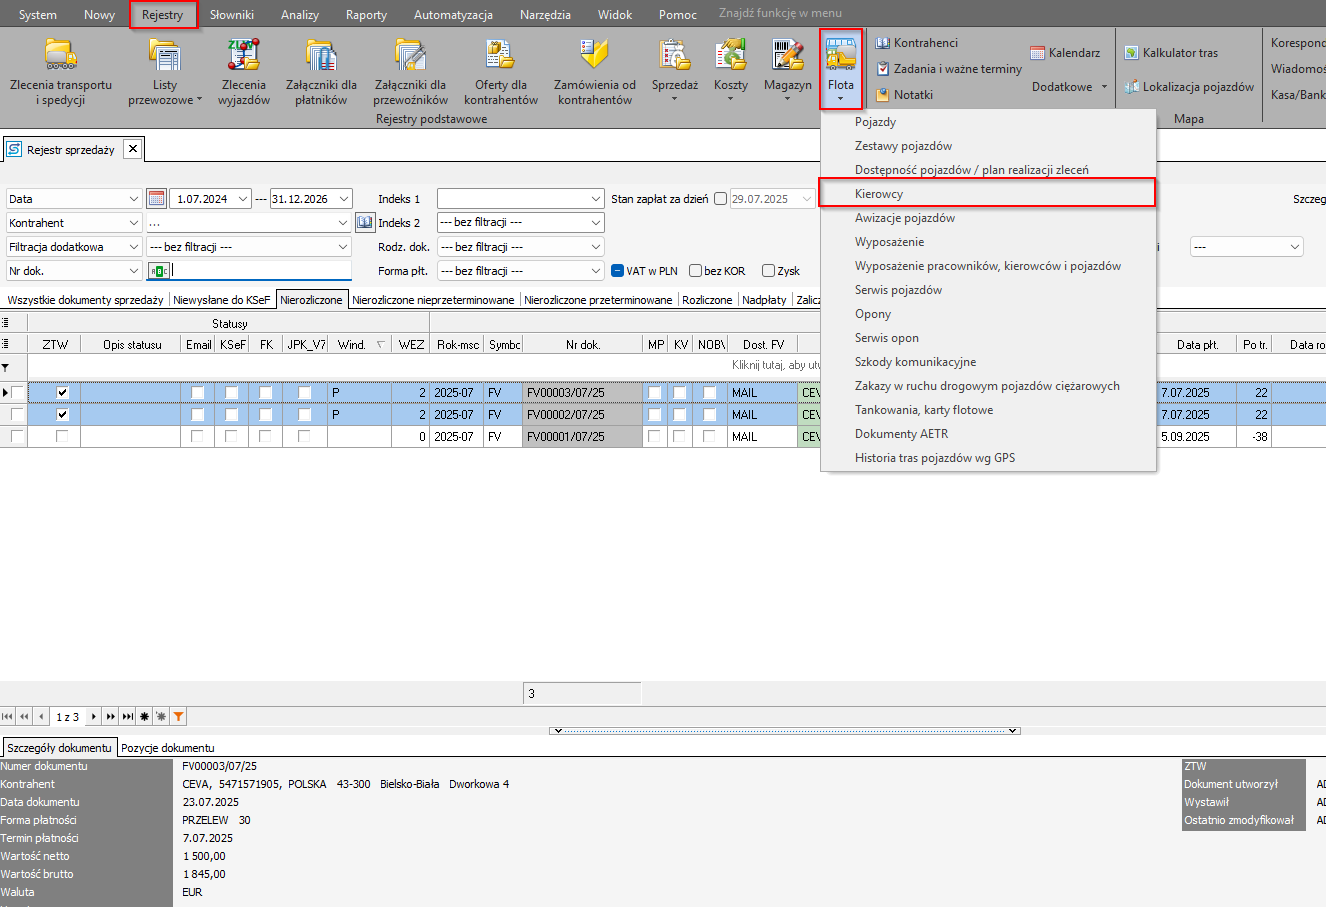
Task: Toggle the Zysk checkbox
Action: [x=768, y=271]
